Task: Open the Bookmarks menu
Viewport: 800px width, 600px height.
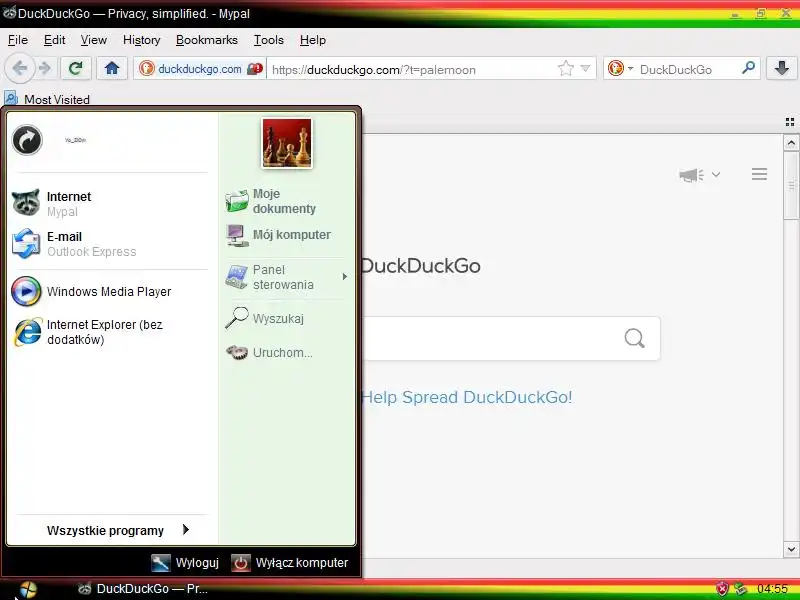Action: point(207,40)
